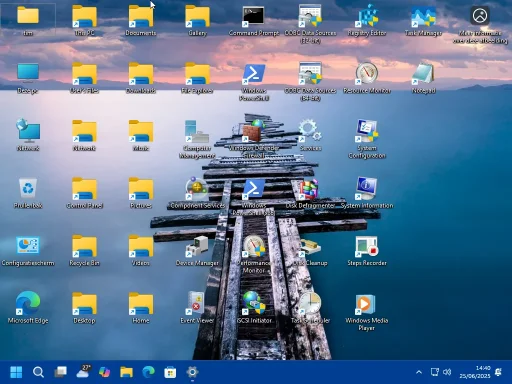Open the This PC shortcut
512x384 pixels.
[84, 19]
